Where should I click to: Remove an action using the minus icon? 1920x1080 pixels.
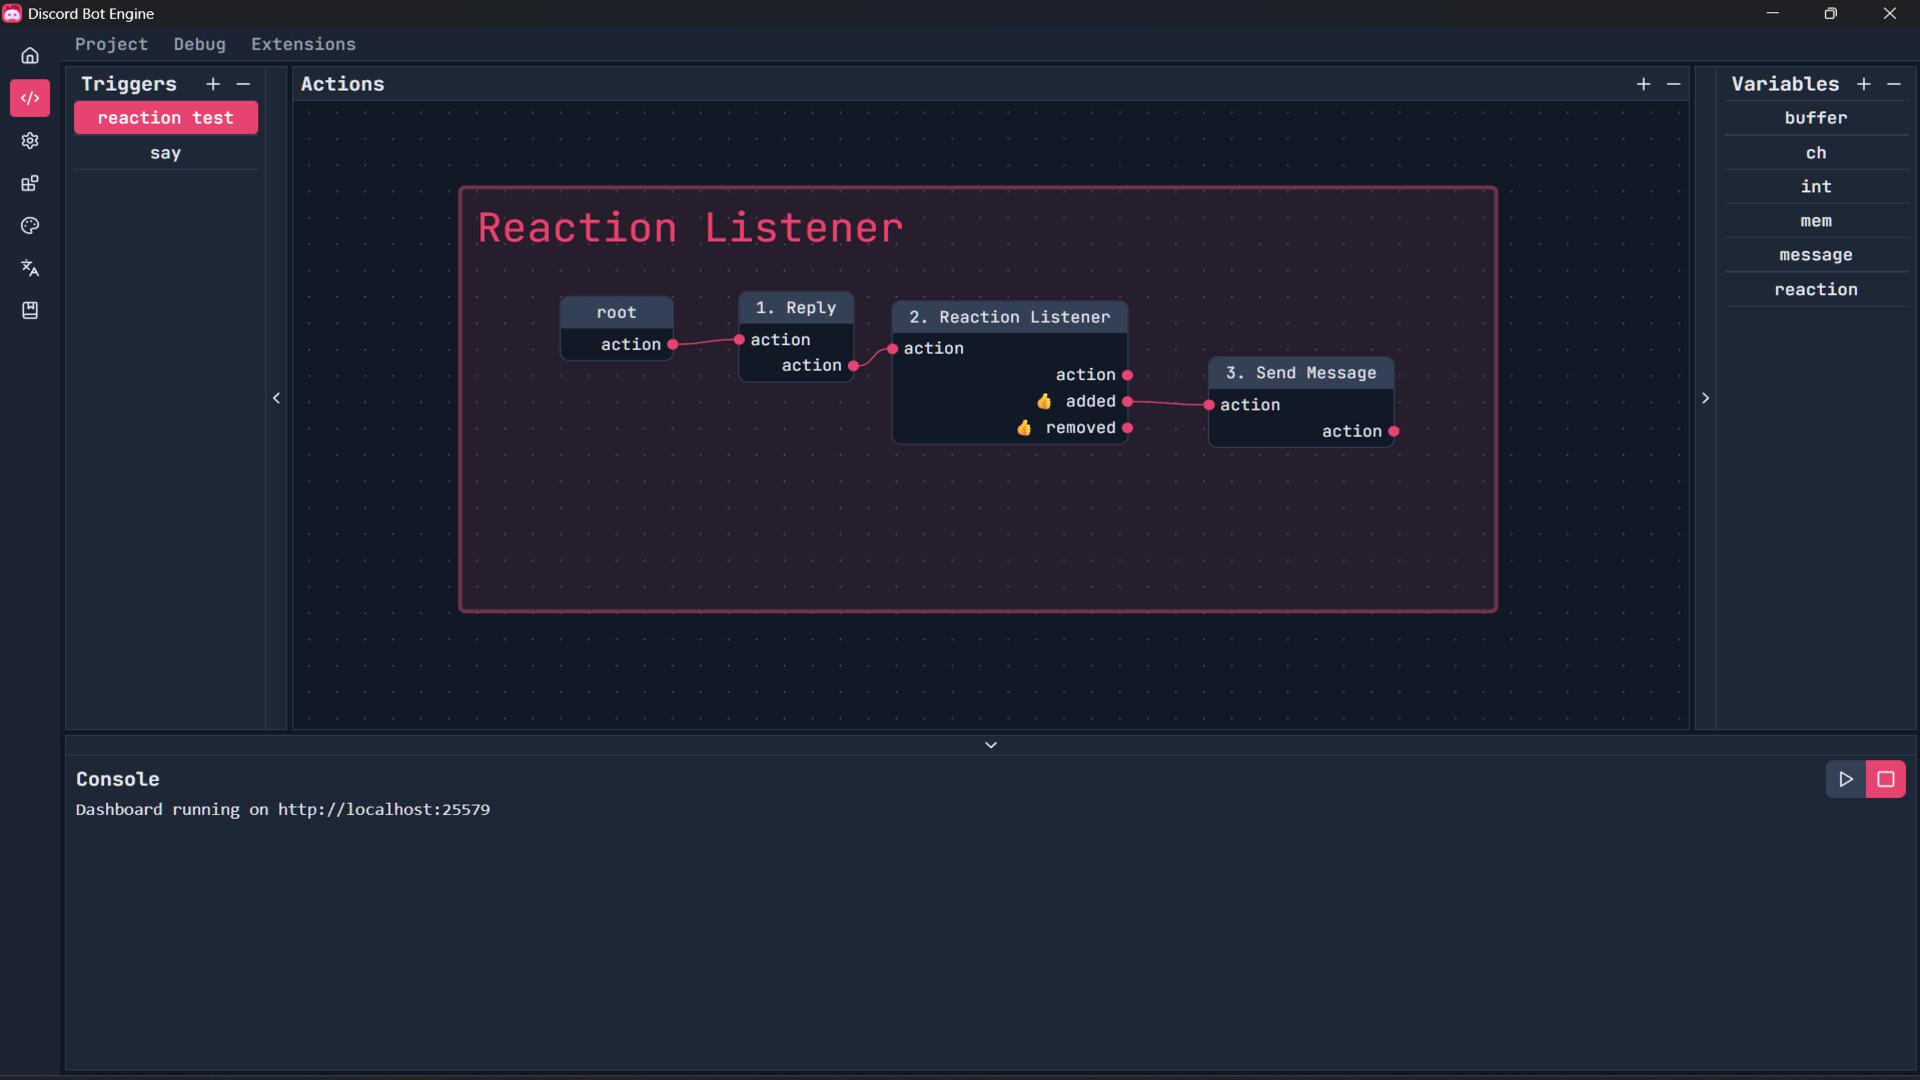[x=1675, y=84]
